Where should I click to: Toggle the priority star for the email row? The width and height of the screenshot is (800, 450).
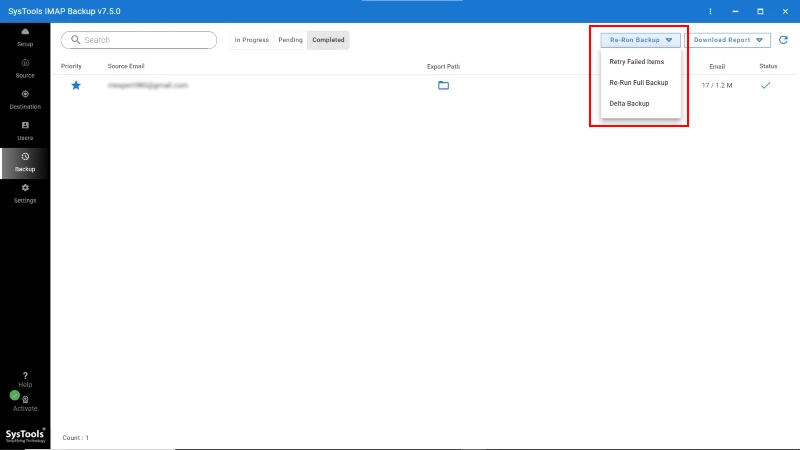point(76,85)
